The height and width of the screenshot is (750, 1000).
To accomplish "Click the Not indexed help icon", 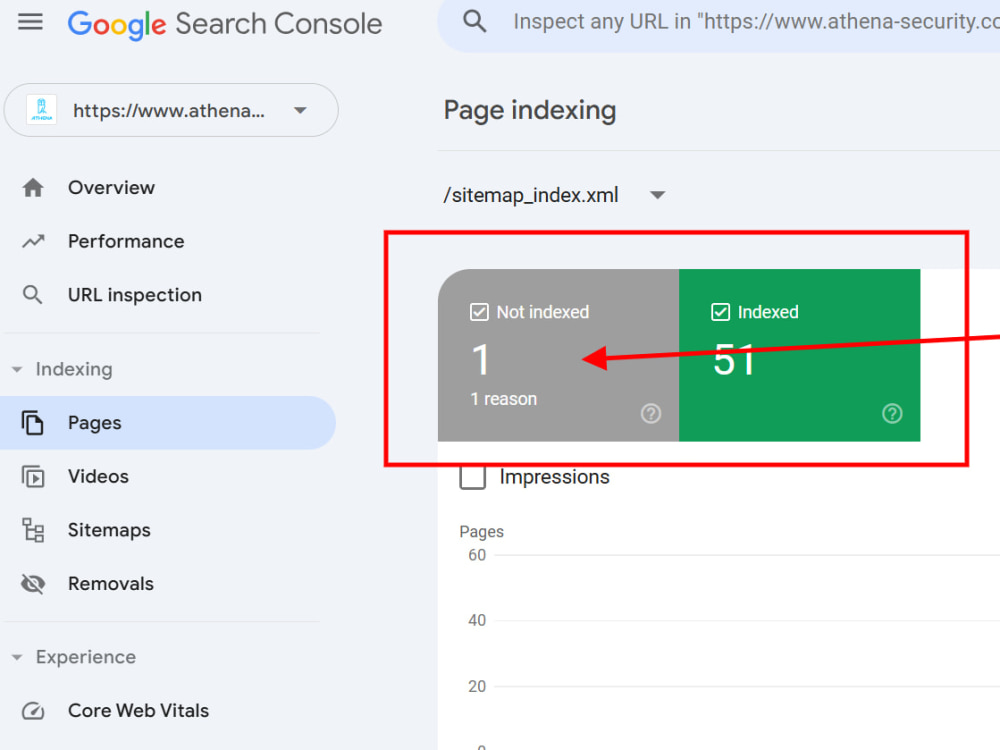I will [651, 413].
